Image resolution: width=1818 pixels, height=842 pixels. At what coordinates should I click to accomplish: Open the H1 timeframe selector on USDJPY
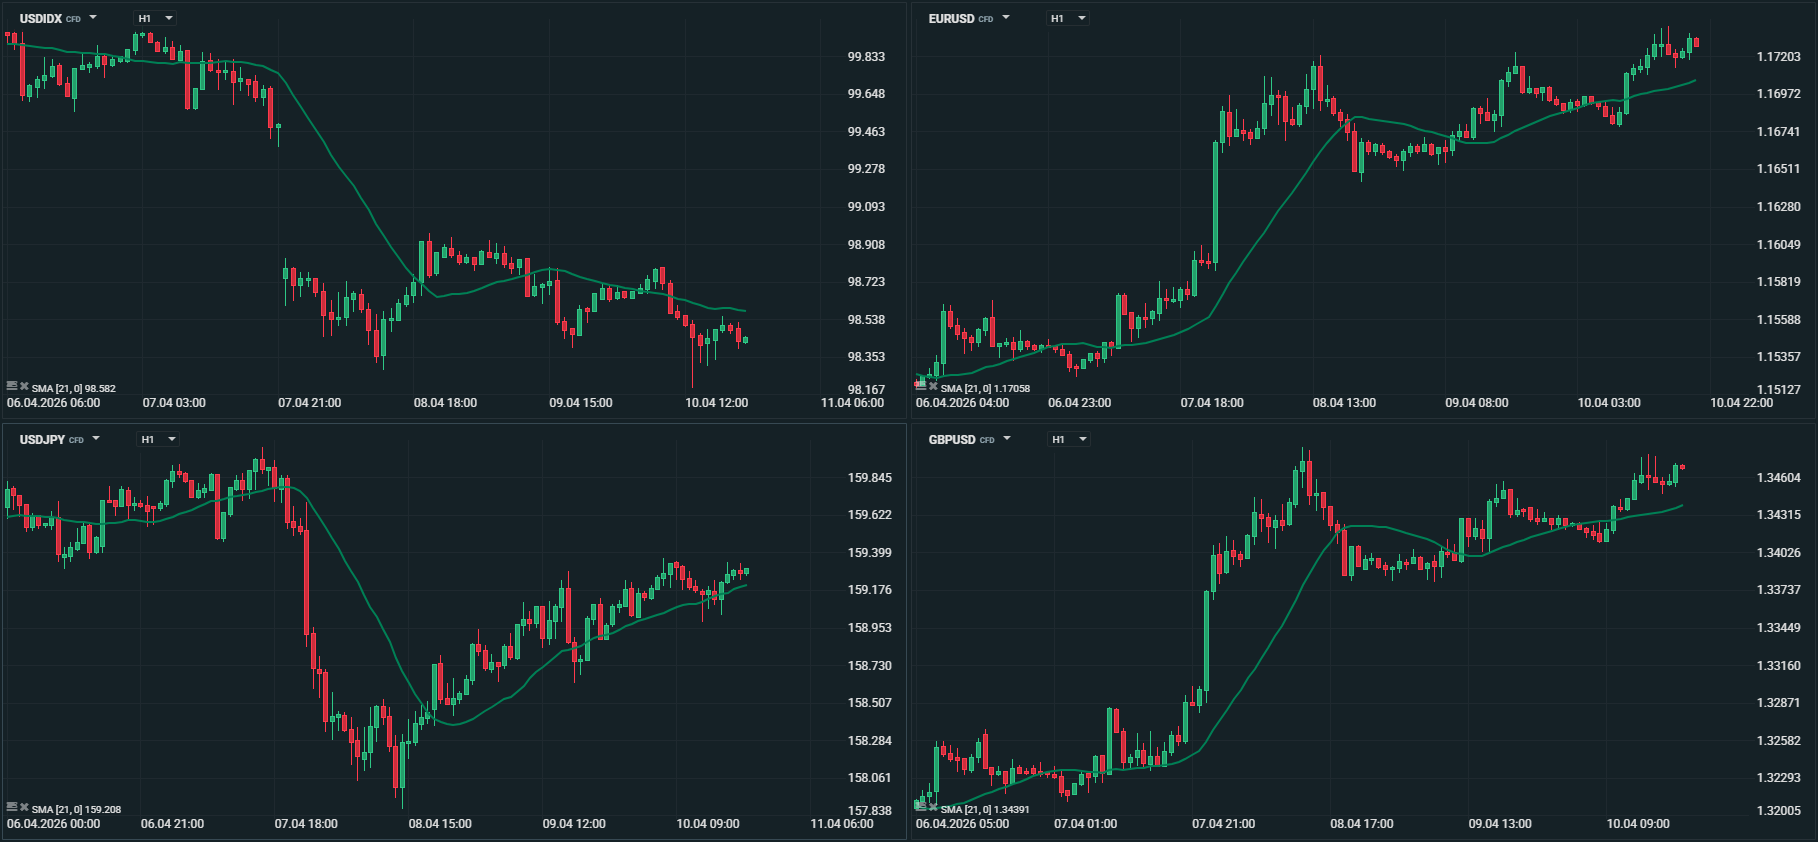[x=158, y=439]
